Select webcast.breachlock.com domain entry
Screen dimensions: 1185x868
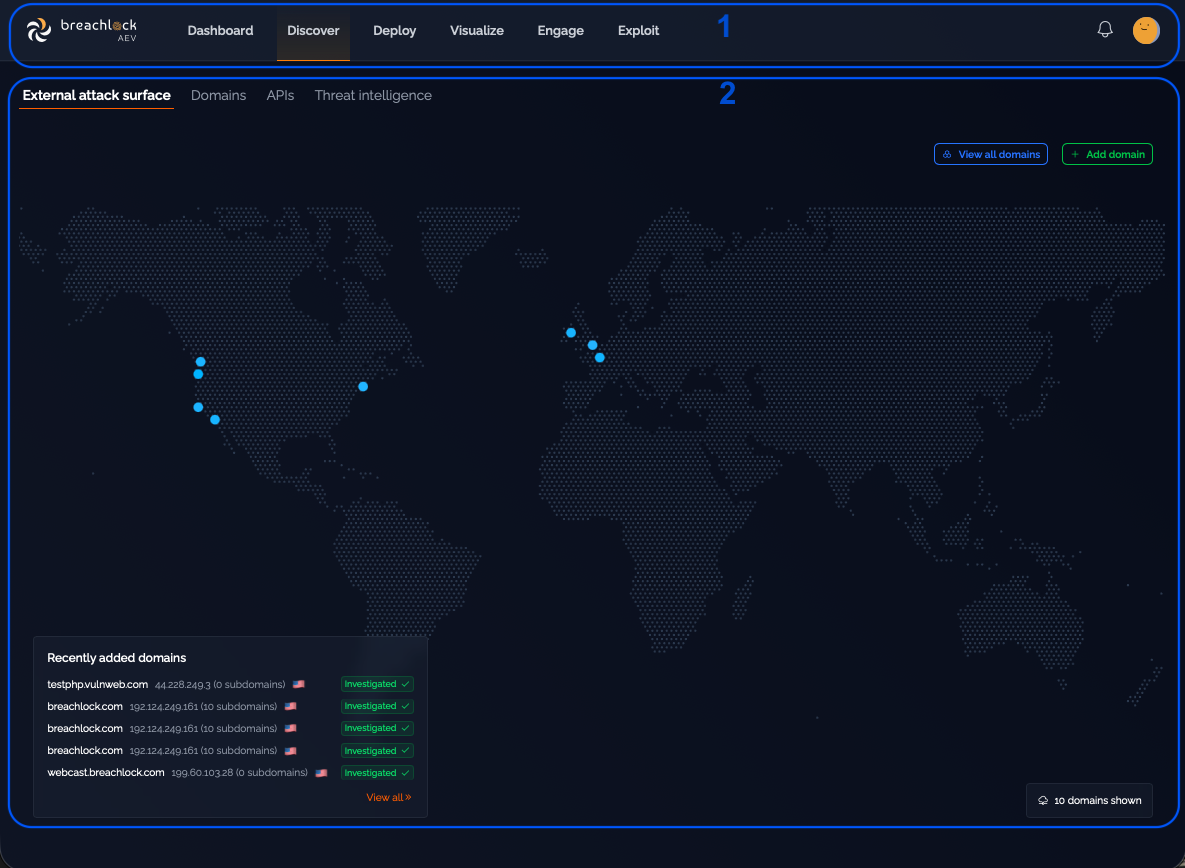[106, 773]
